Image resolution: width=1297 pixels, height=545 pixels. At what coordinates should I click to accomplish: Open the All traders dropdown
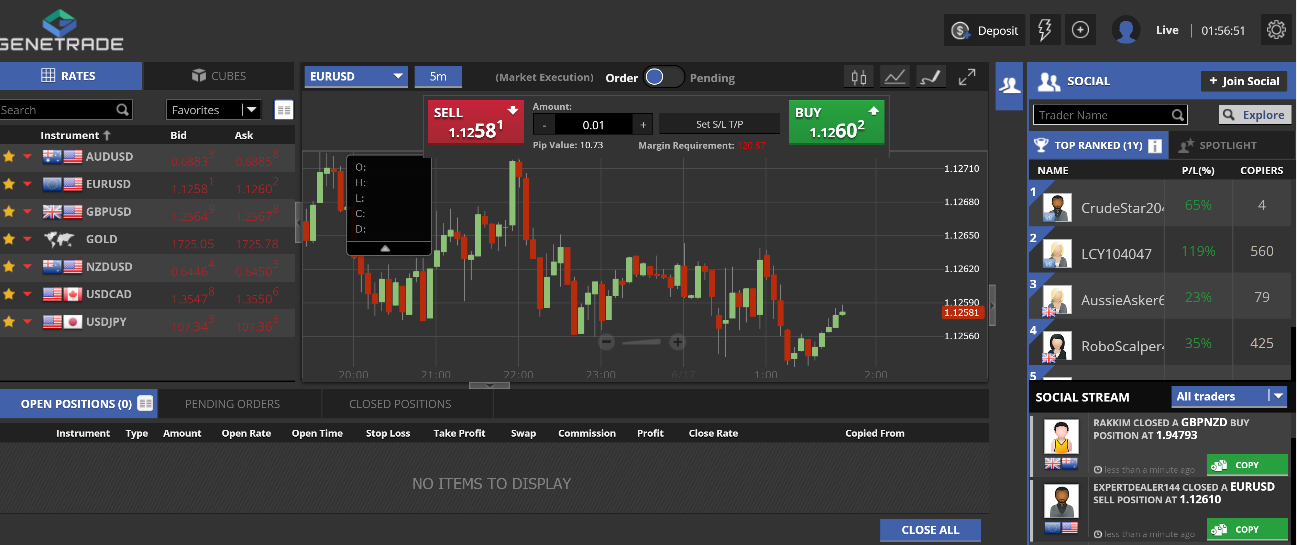coord(1230,396)
